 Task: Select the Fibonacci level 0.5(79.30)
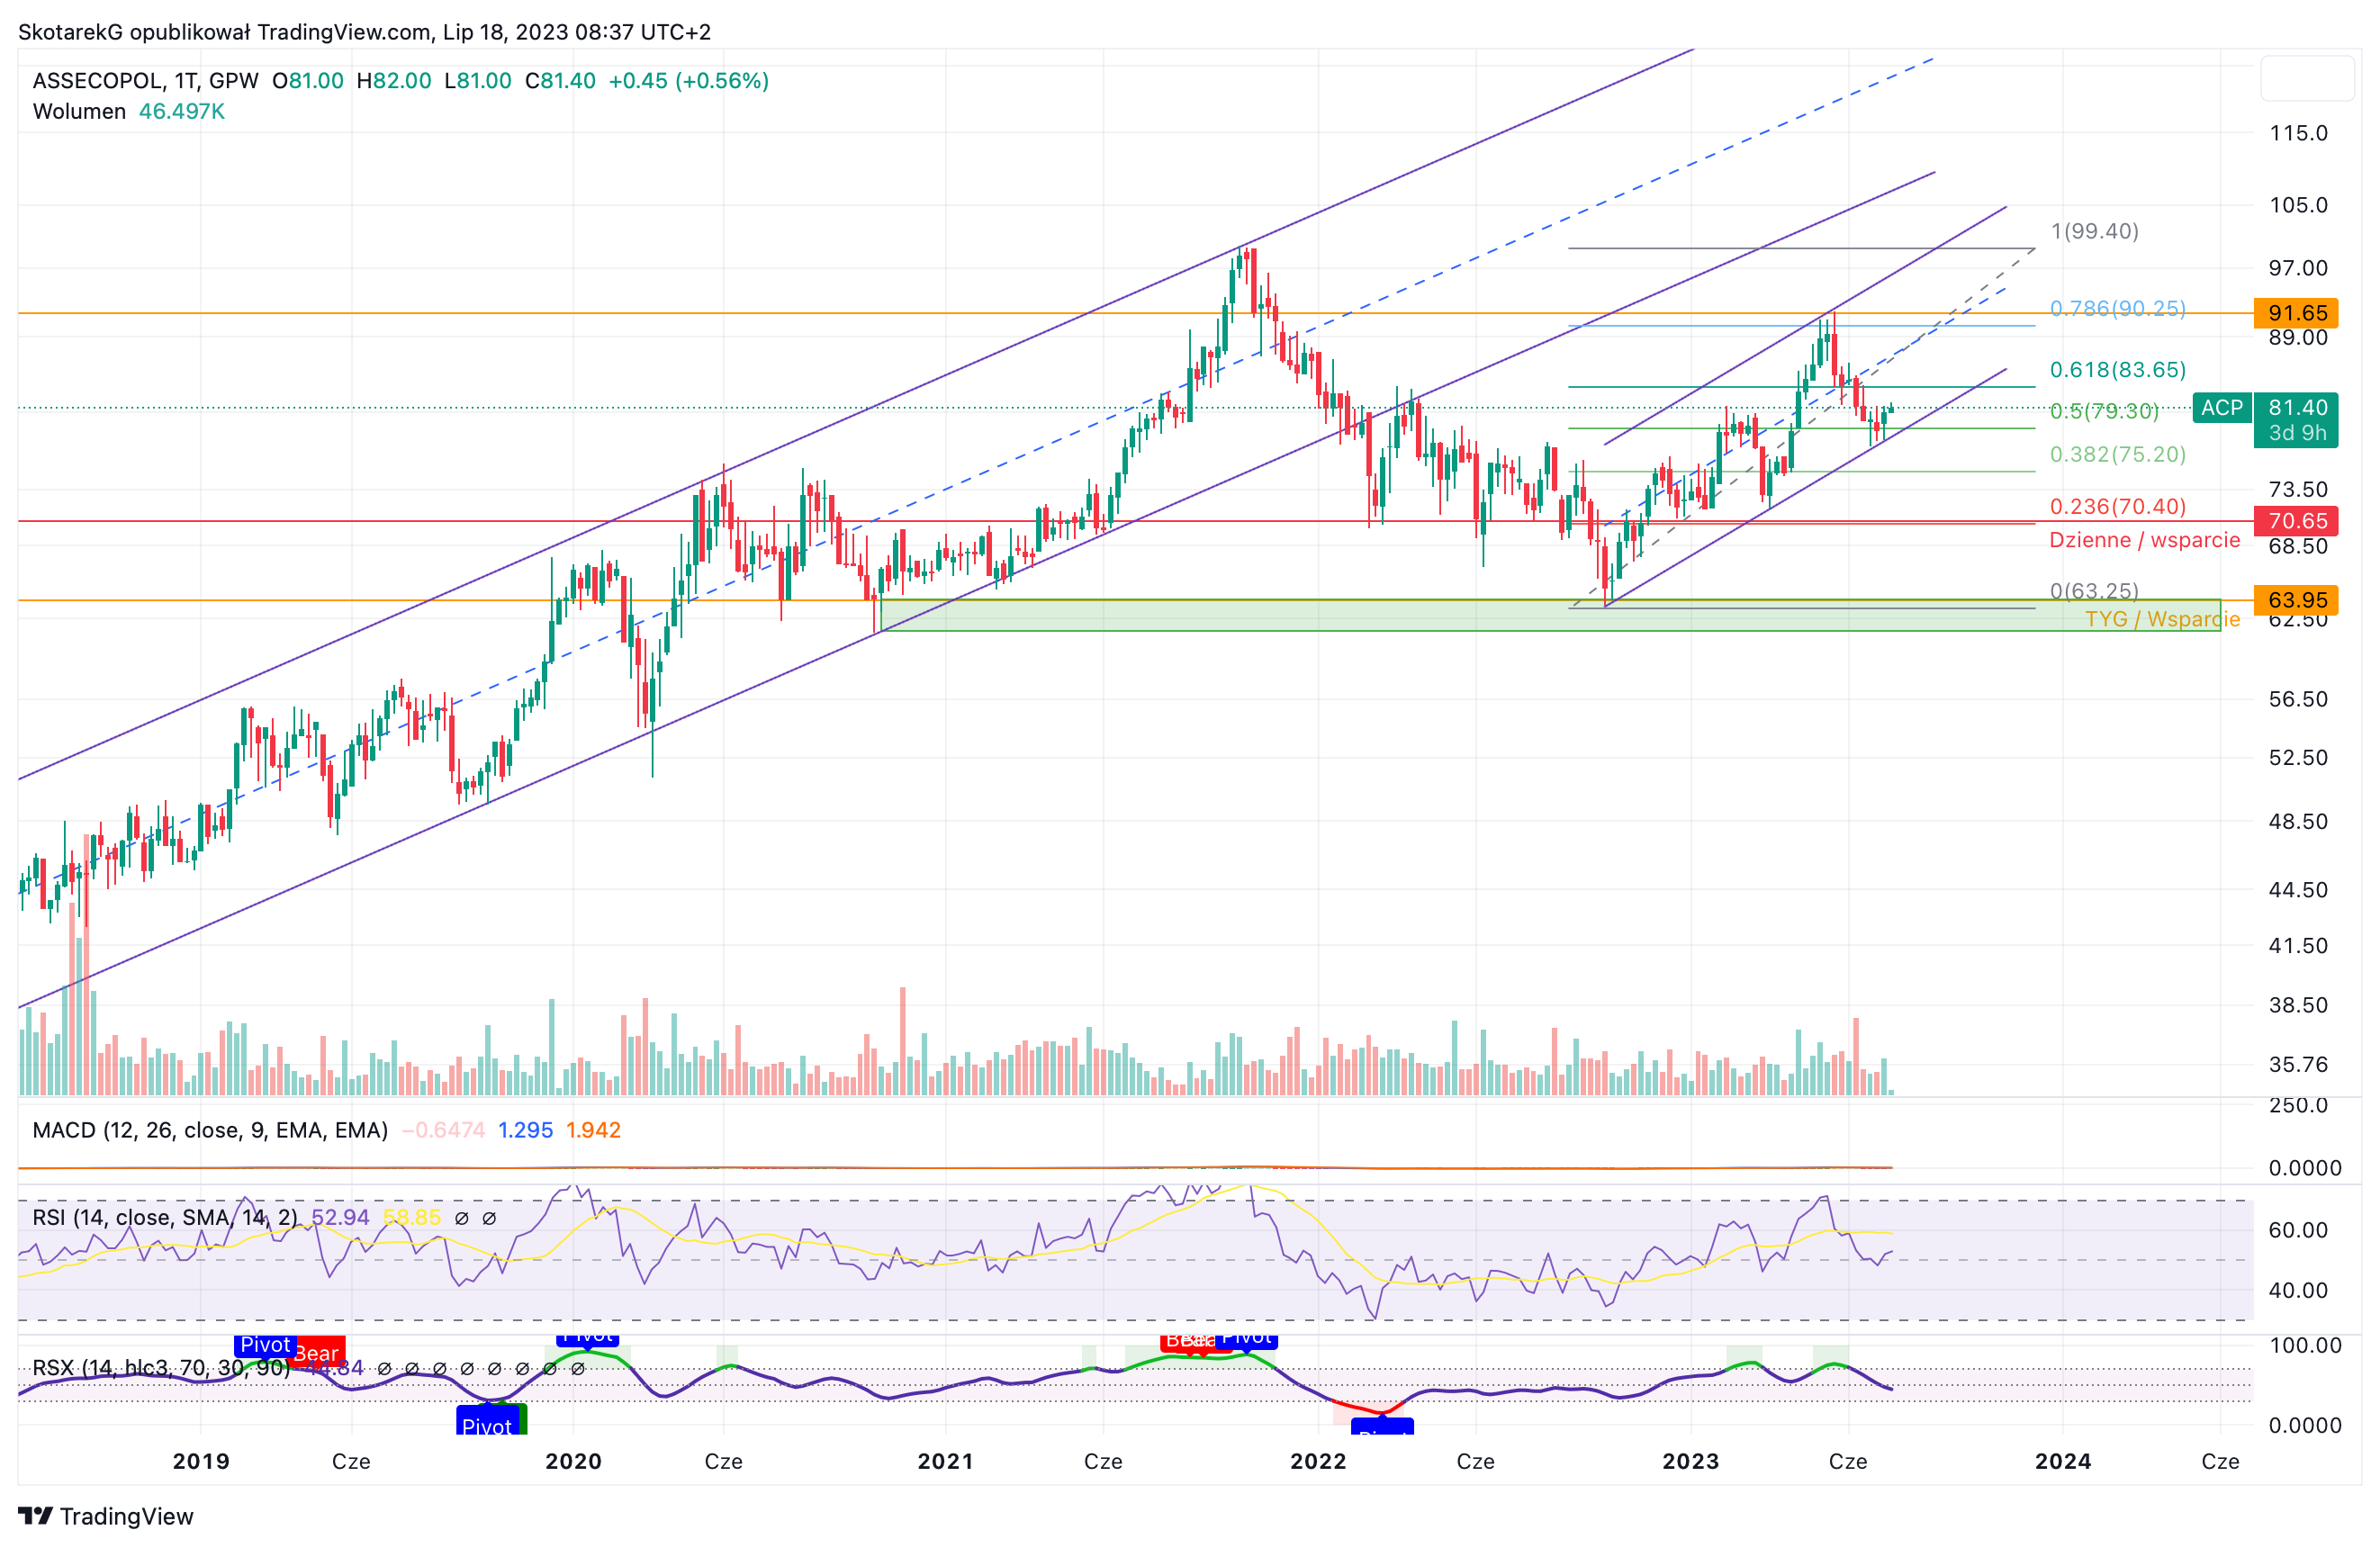point(2104,411)
